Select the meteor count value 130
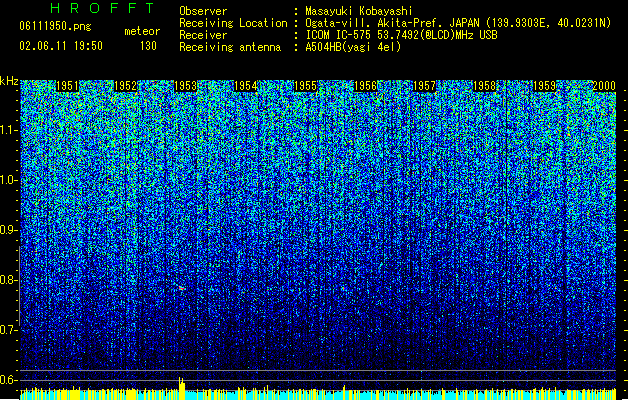The width and height of the screenshot is (629, 400). tap(148, 46)
